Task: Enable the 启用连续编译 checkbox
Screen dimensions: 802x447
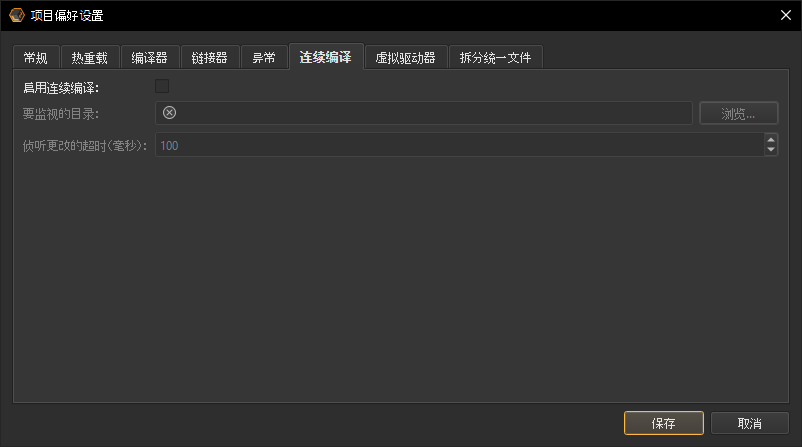Action: (162, 86)
